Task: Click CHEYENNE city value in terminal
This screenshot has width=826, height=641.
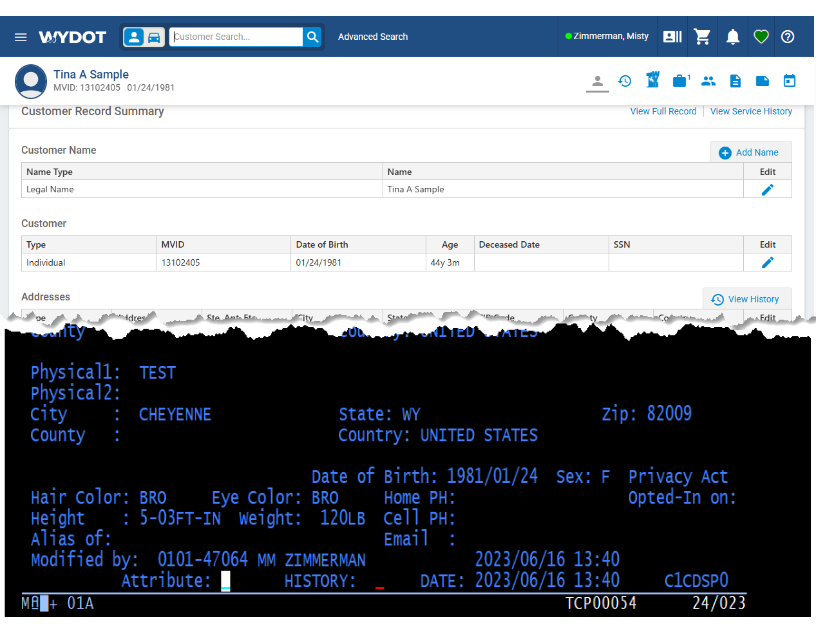Action: (x=175, y=415)
